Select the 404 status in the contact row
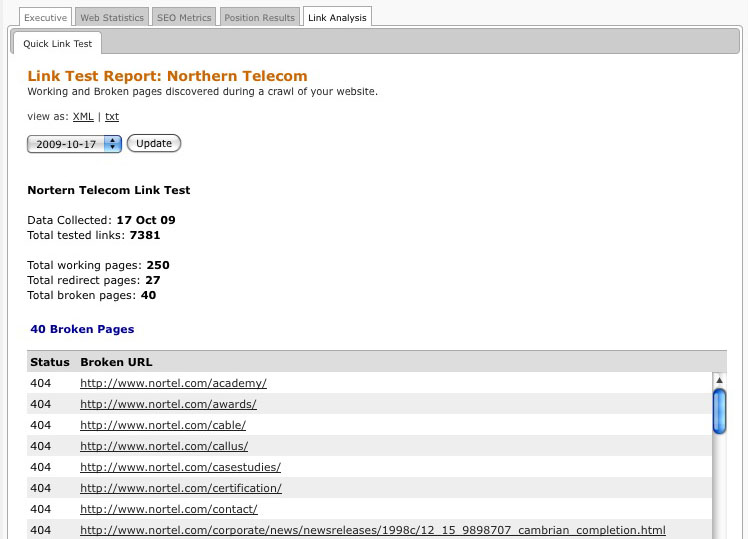 pos(41,509)
